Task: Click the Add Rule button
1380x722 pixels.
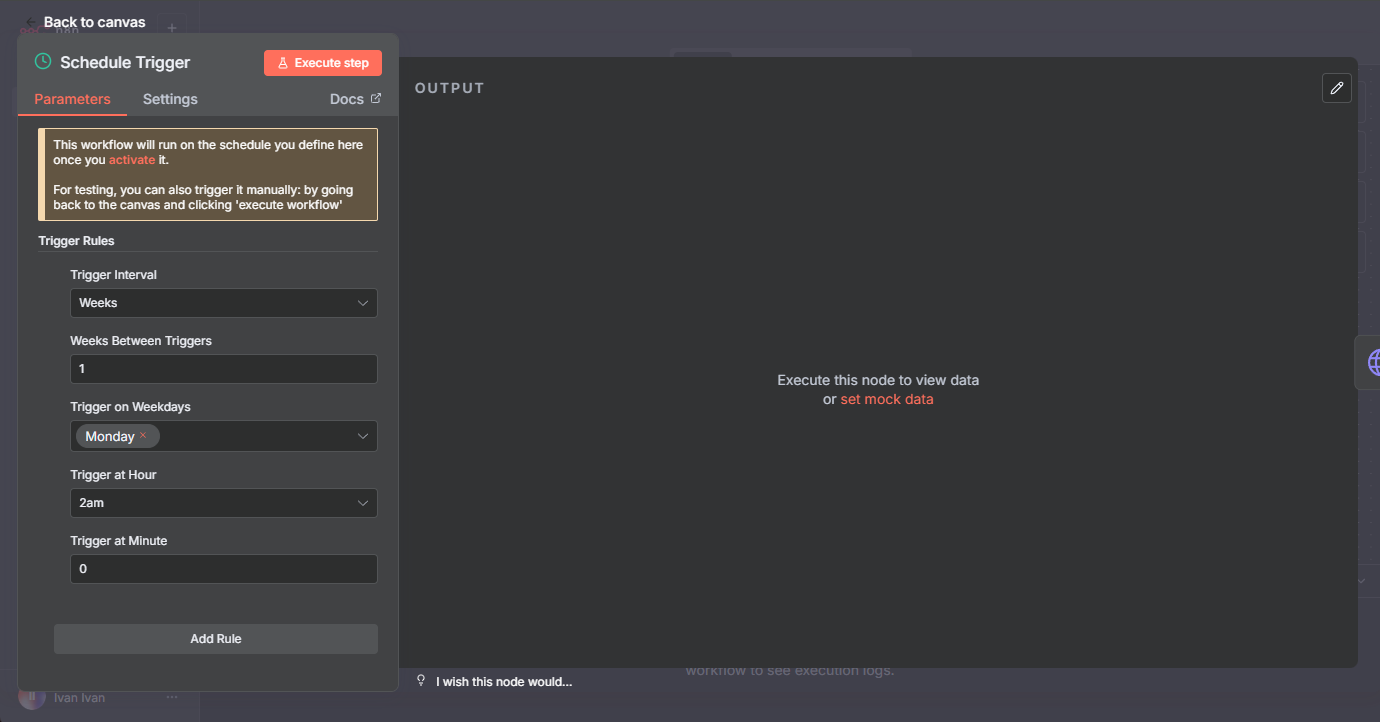Action: click(216, 639)
